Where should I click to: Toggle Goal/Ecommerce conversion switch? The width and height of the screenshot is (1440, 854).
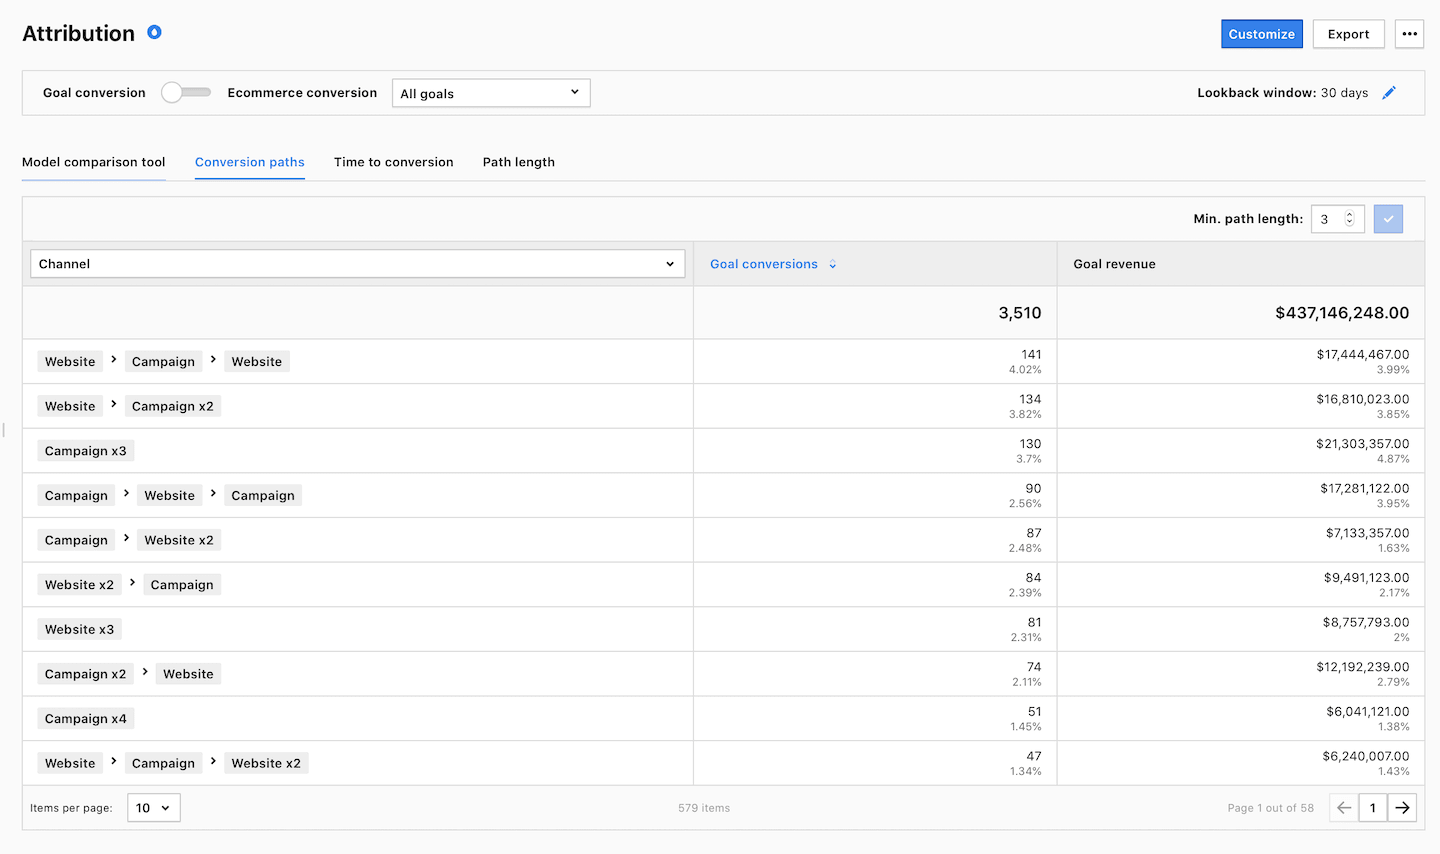tap(186, 93)
